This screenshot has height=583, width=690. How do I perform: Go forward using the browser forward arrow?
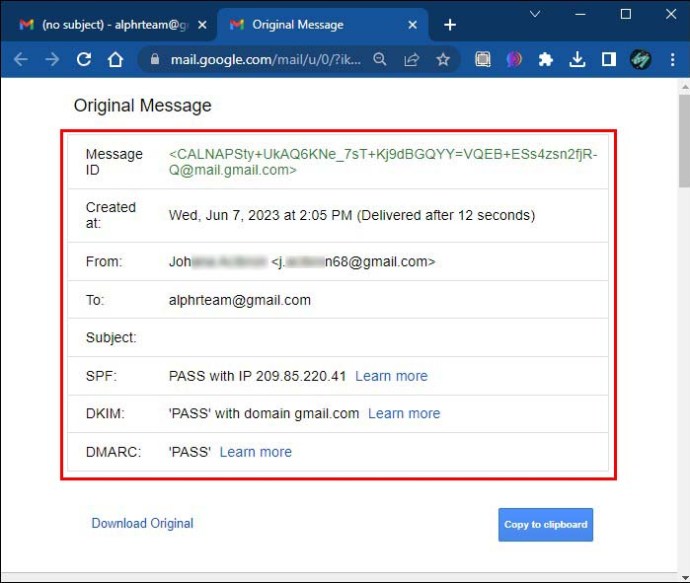(52, 59)
